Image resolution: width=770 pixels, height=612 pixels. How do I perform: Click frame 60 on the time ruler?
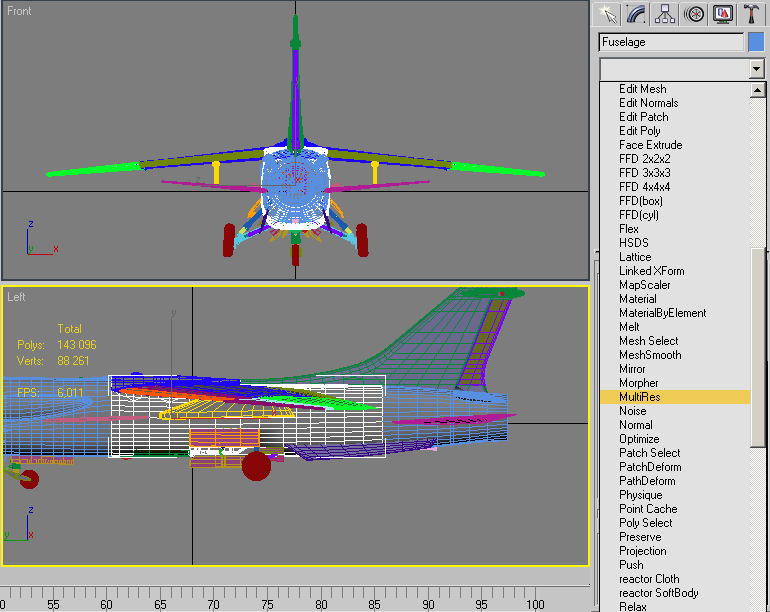tap(106, 604)
